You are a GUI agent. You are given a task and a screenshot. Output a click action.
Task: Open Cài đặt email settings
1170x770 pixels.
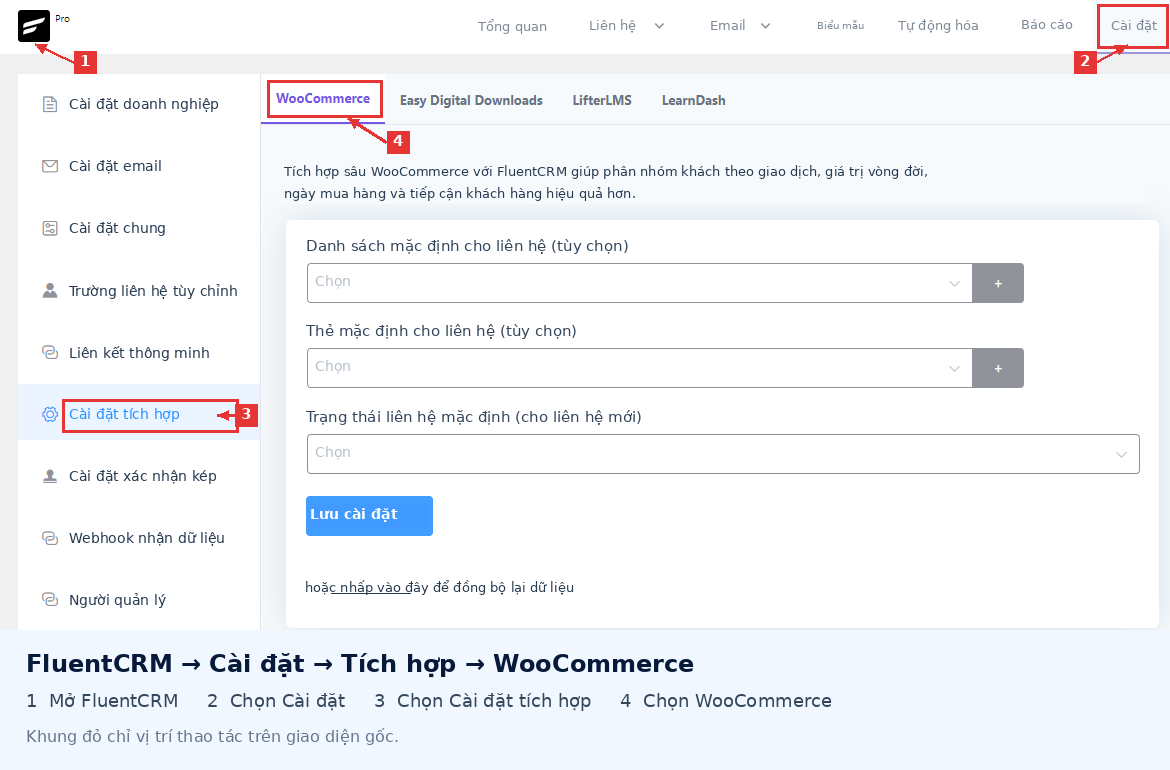point(116,166)
